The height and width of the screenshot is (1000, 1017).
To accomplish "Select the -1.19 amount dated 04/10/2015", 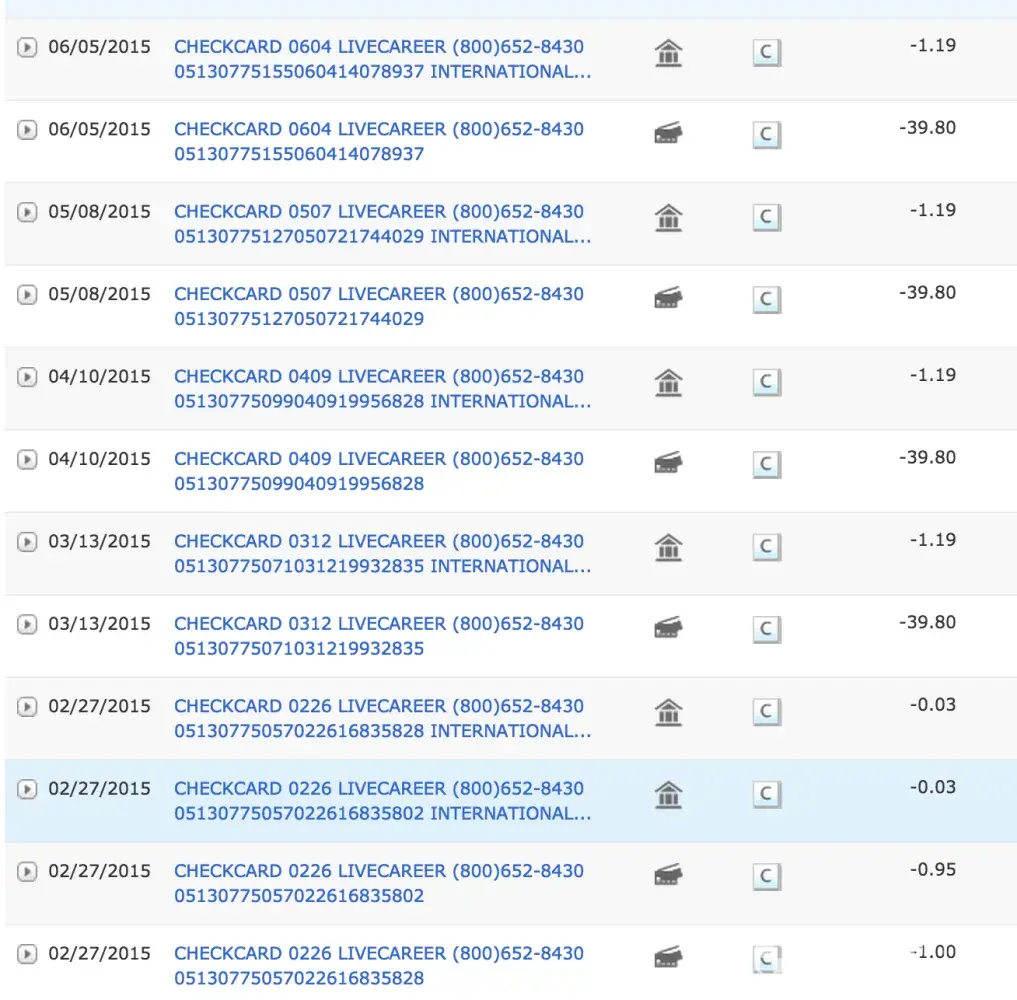I will coord(933,375).
